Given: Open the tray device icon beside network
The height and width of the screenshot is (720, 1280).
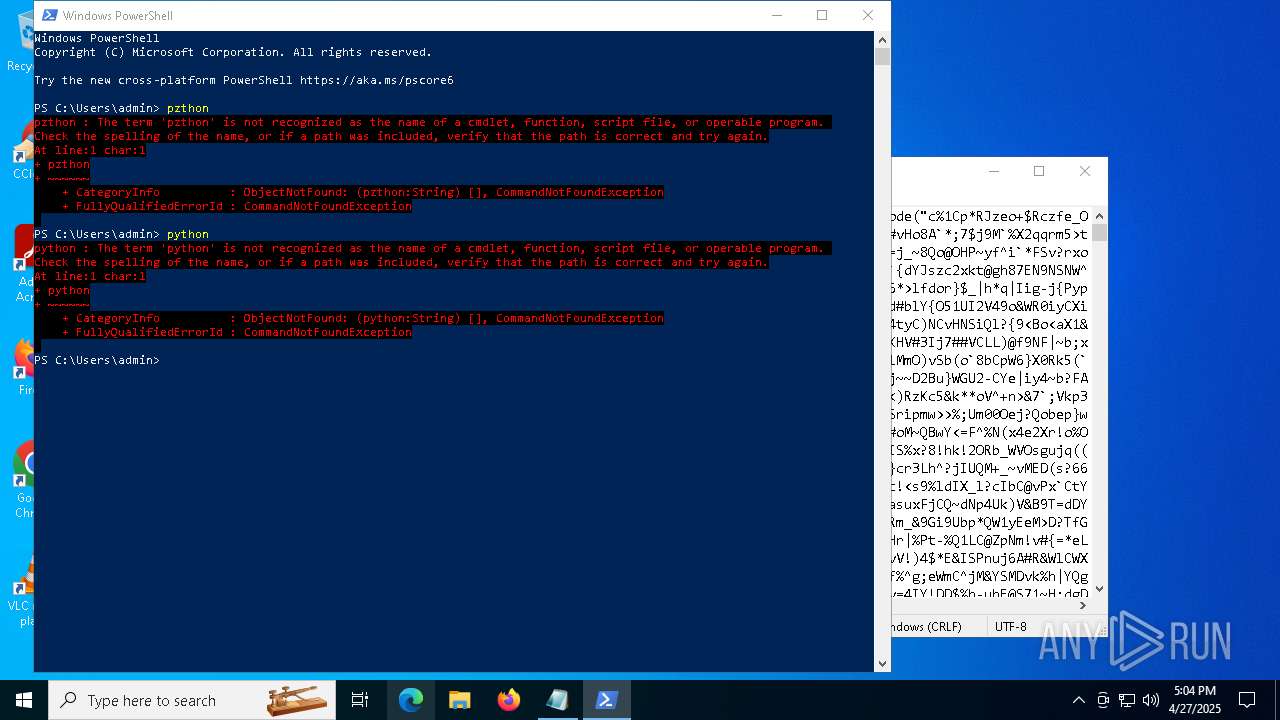Looking at the screenshot, I should click(x=1103, y=700).
